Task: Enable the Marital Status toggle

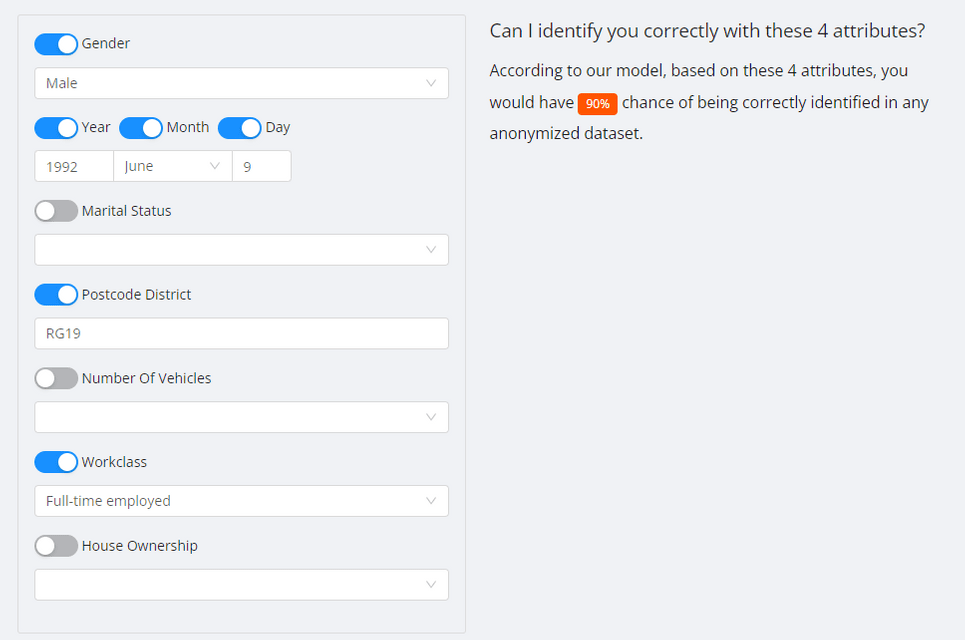Action: pos(56,211)
